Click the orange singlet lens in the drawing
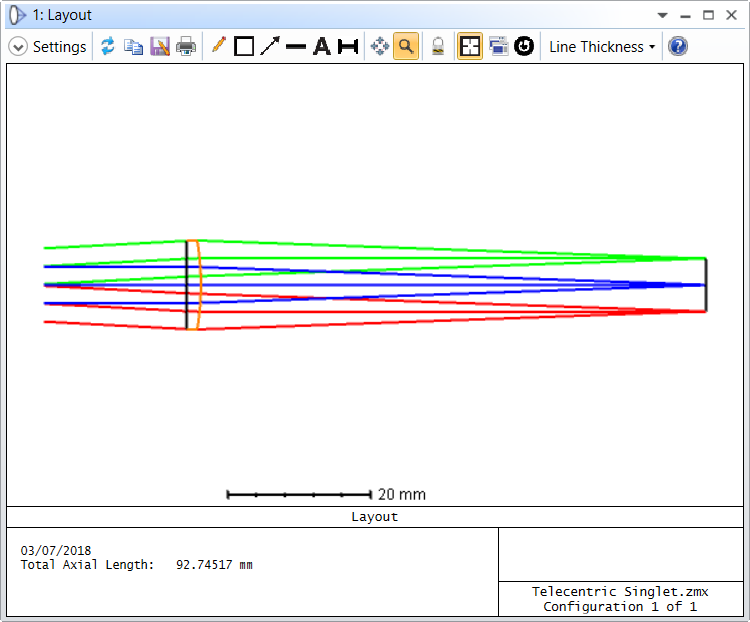The height and width of the screenshot is (622, 750). [x=193, y=285]
